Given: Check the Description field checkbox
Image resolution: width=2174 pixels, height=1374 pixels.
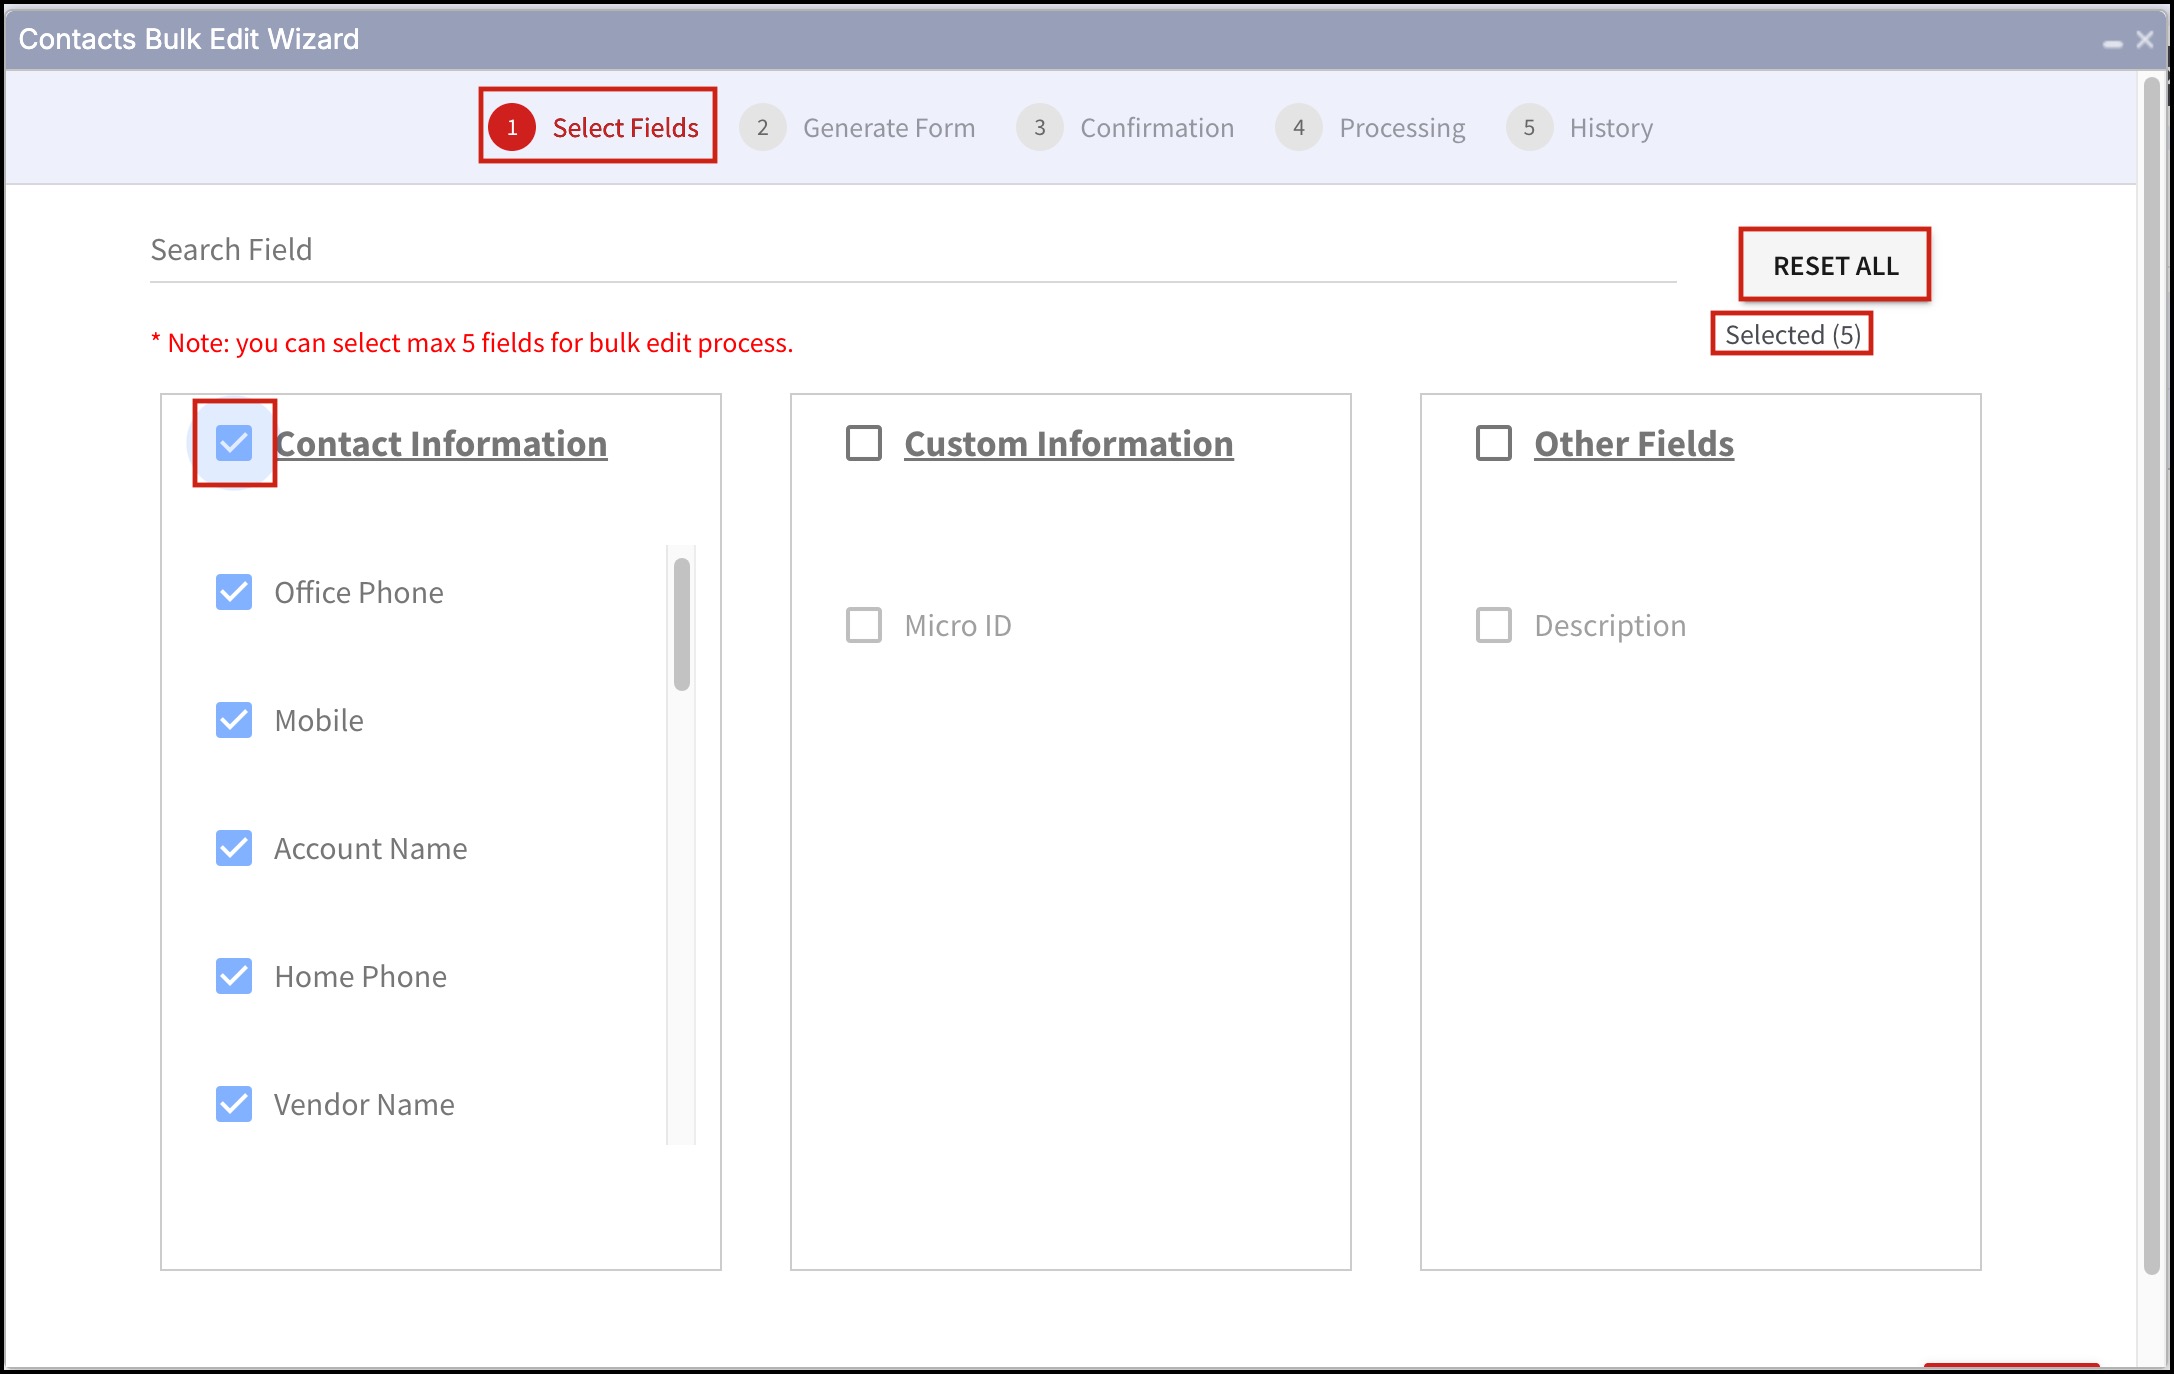Looking at the screenshot, I should [1494, 625].
